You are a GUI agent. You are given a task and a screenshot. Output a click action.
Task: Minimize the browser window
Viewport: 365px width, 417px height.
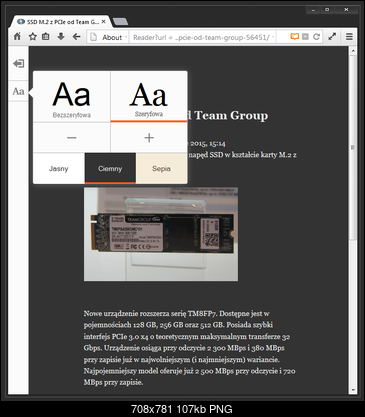pyautogui.click(x=313, y=10)
